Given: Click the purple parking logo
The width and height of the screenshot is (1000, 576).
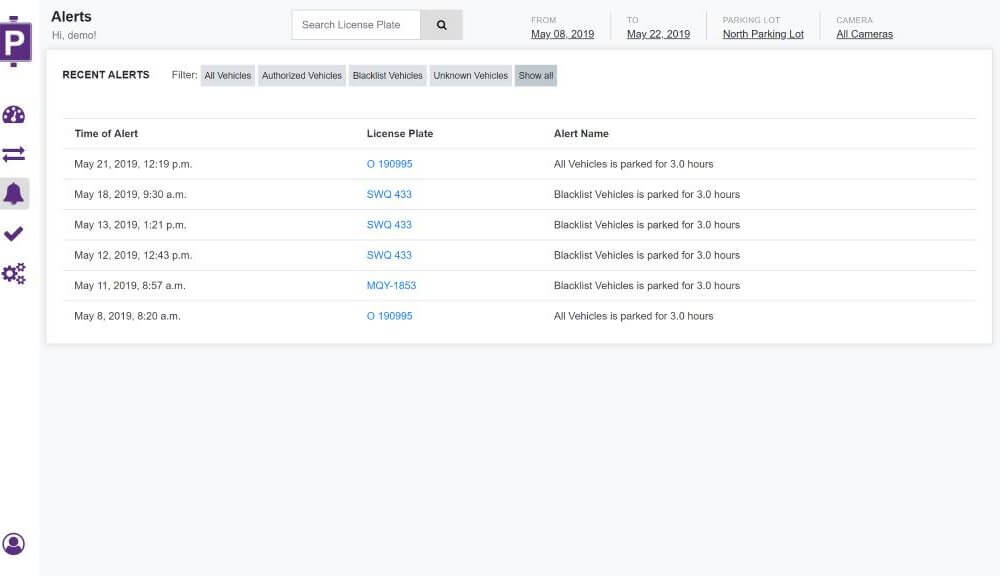Looking at the screenshot, I should tap(15, 41).
